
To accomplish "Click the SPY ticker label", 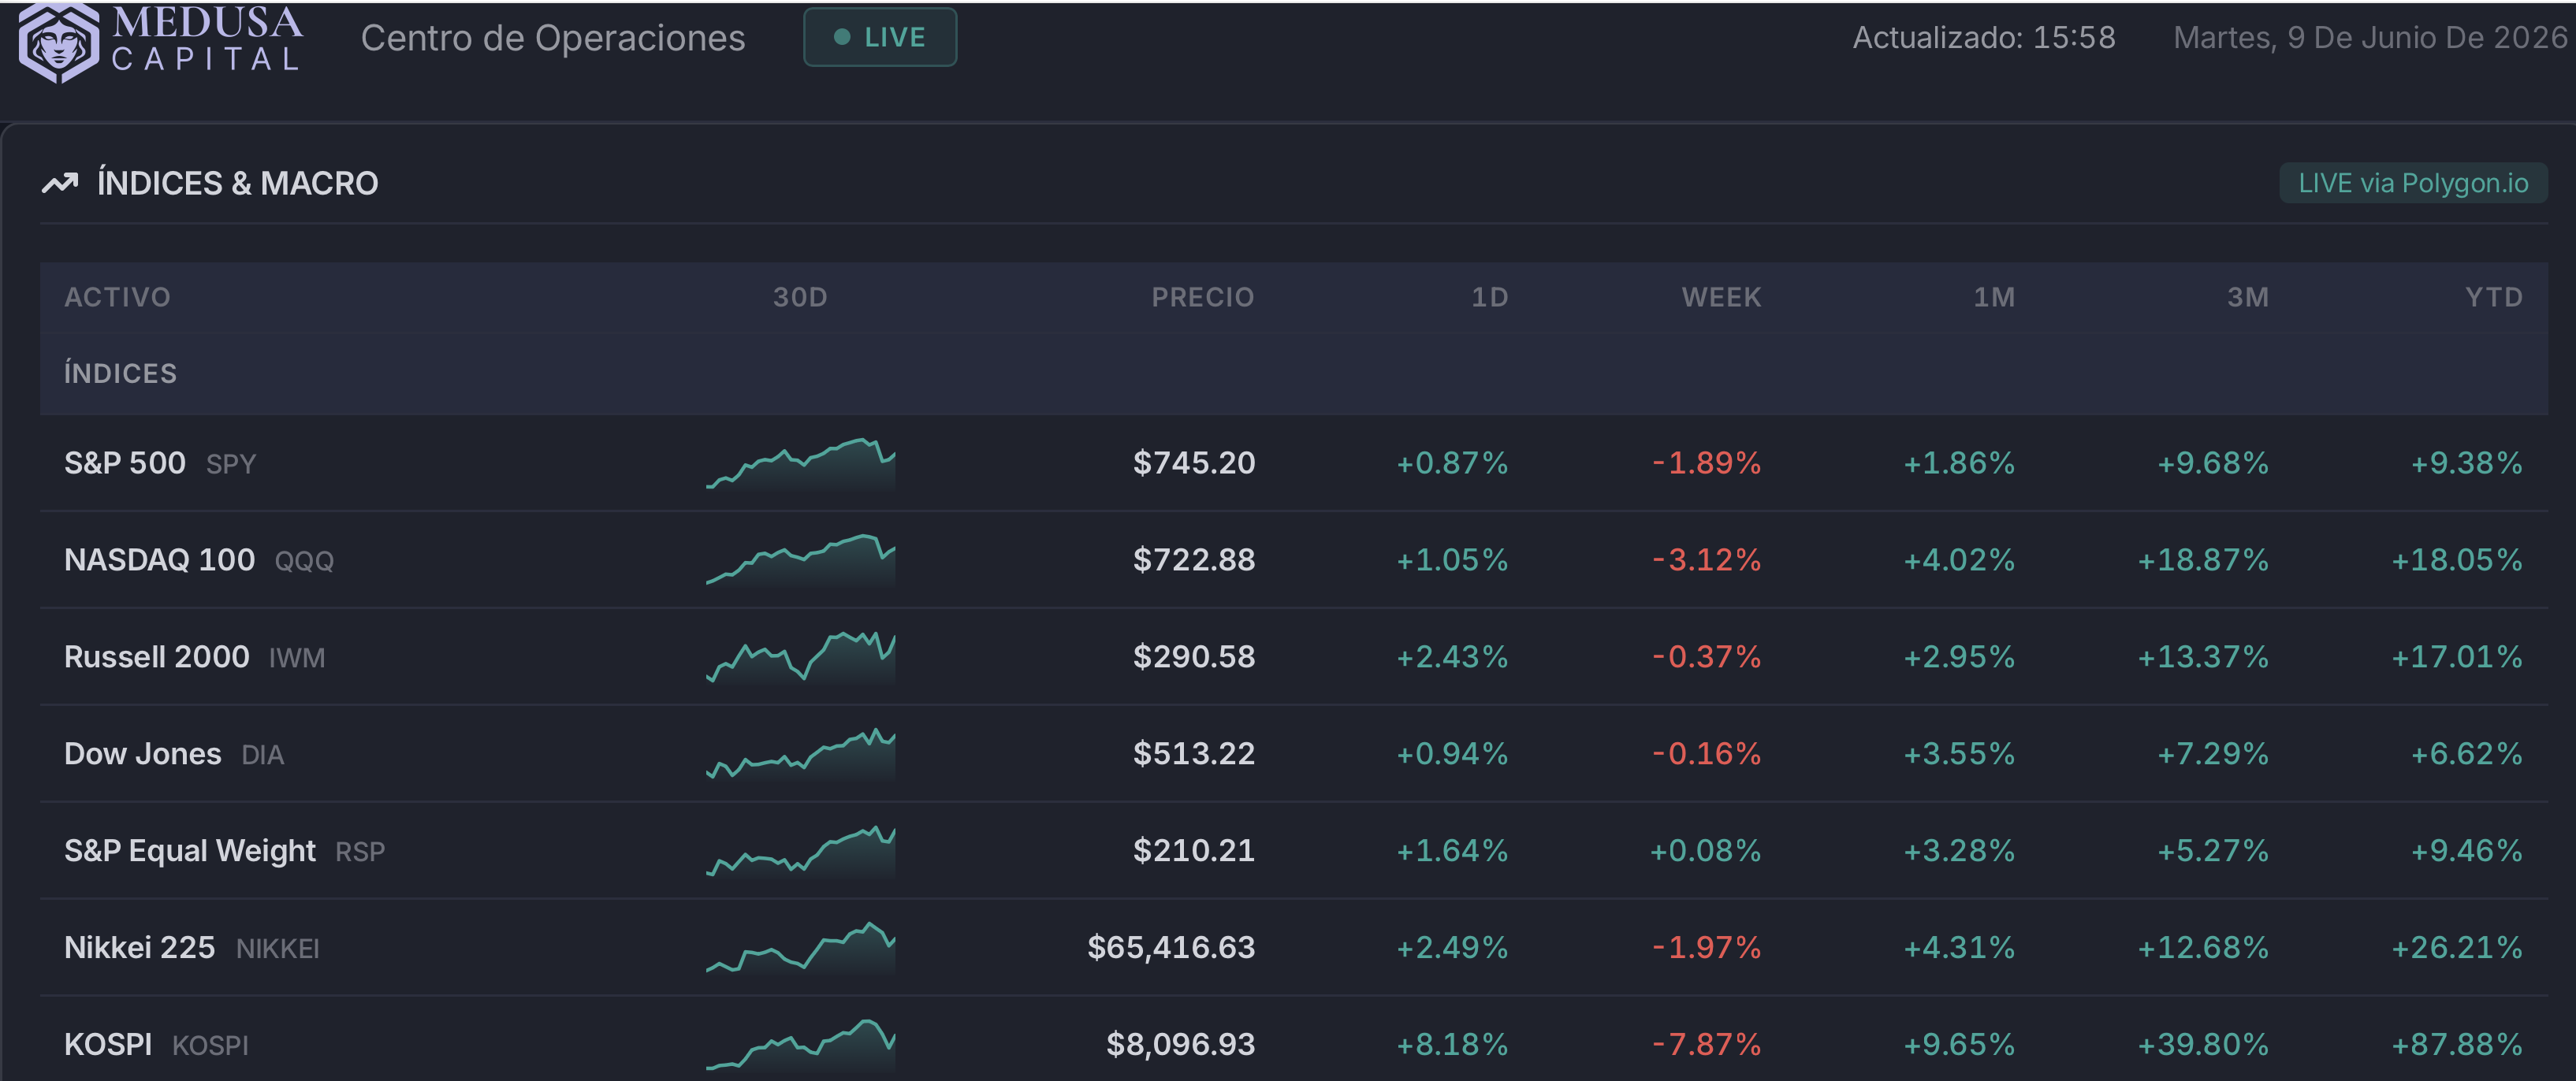I will (x=231, y=464).
